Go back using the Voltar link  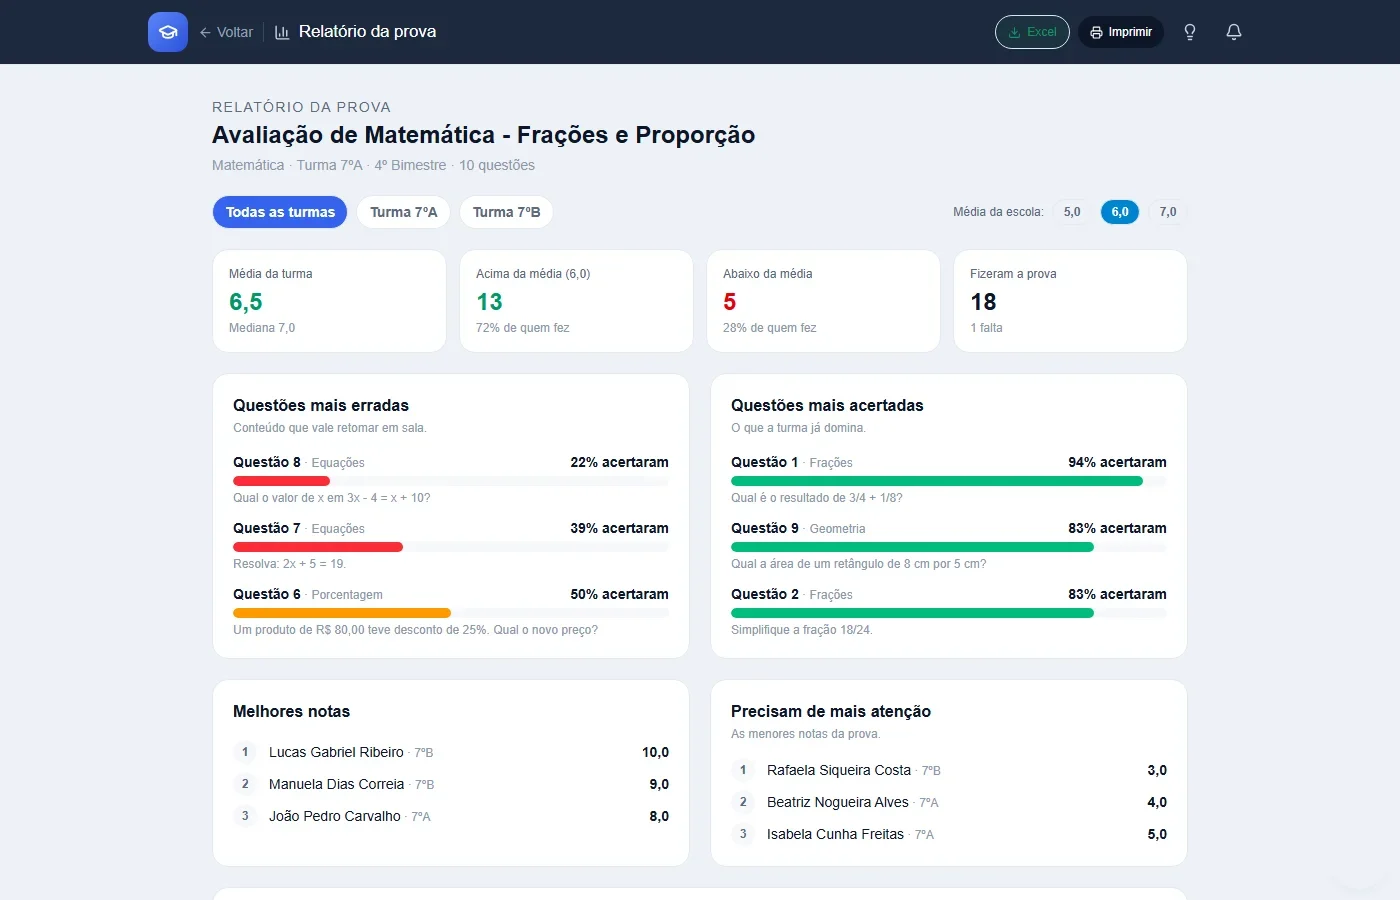pos(226,32)
